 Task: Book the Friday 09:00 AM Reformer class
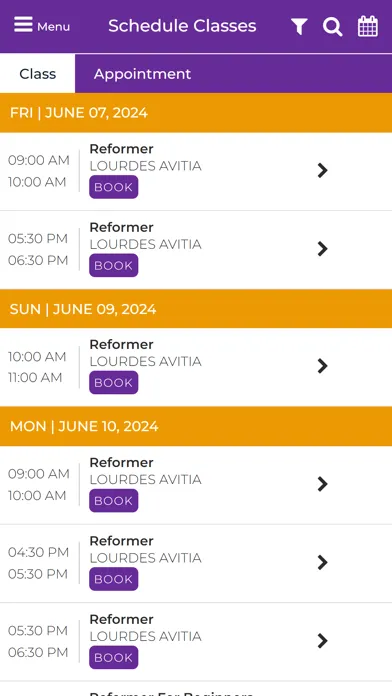(x=114, y=187)
